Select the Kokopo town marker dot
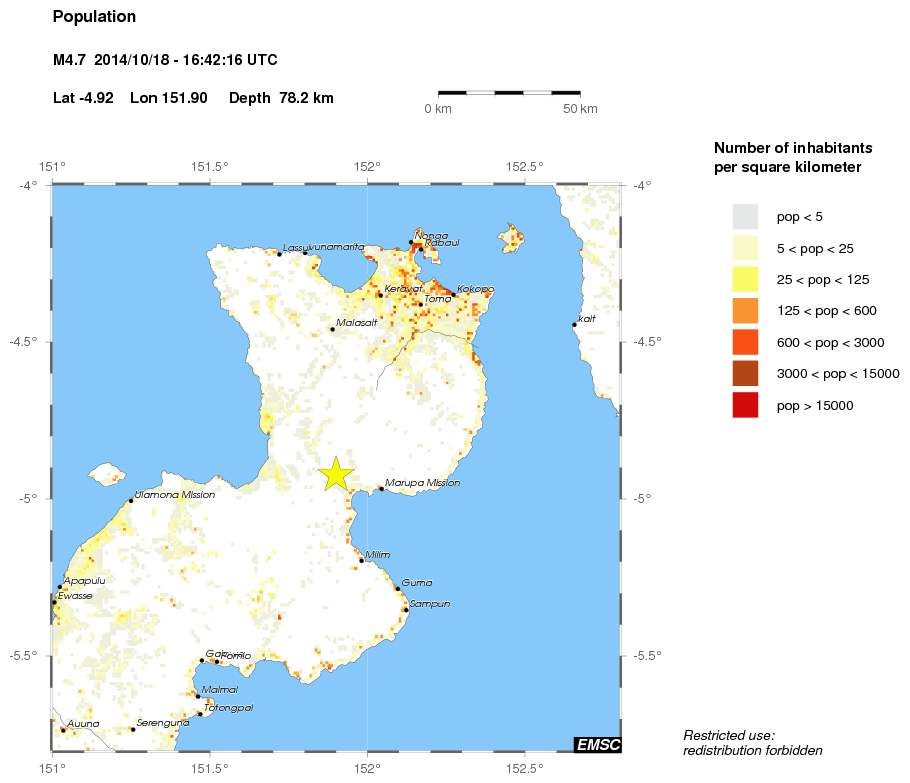910x783 pixels. tap(453, 295)
